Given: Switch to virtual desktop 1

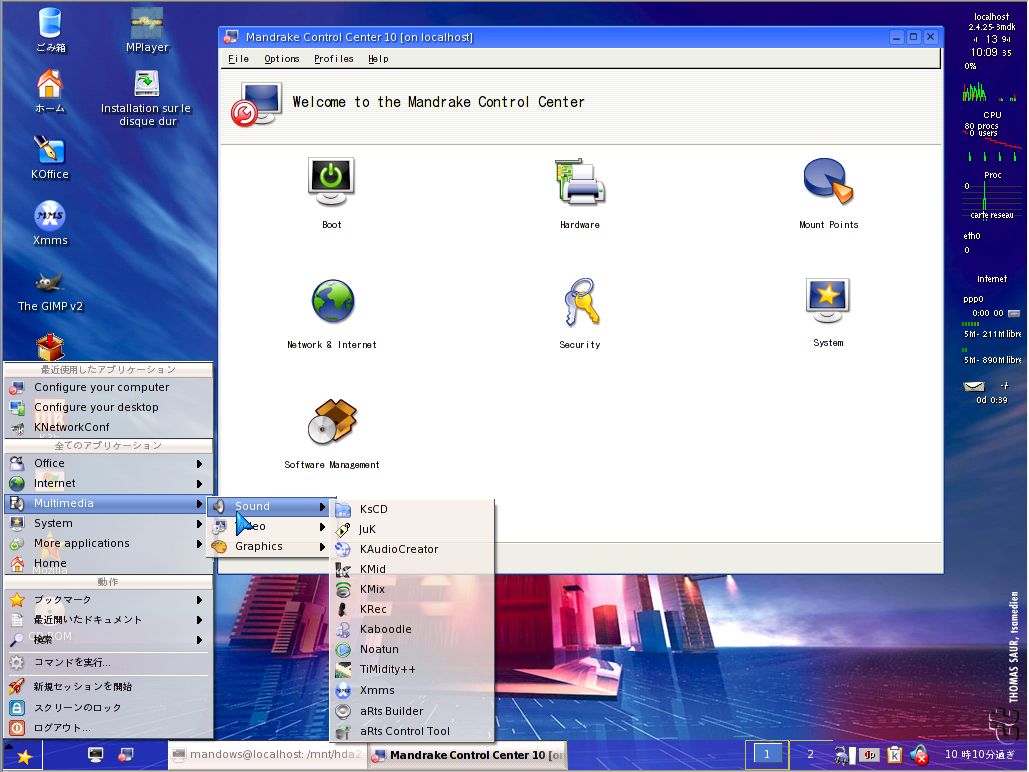Looking at the screenshot, I should point(766,754).
